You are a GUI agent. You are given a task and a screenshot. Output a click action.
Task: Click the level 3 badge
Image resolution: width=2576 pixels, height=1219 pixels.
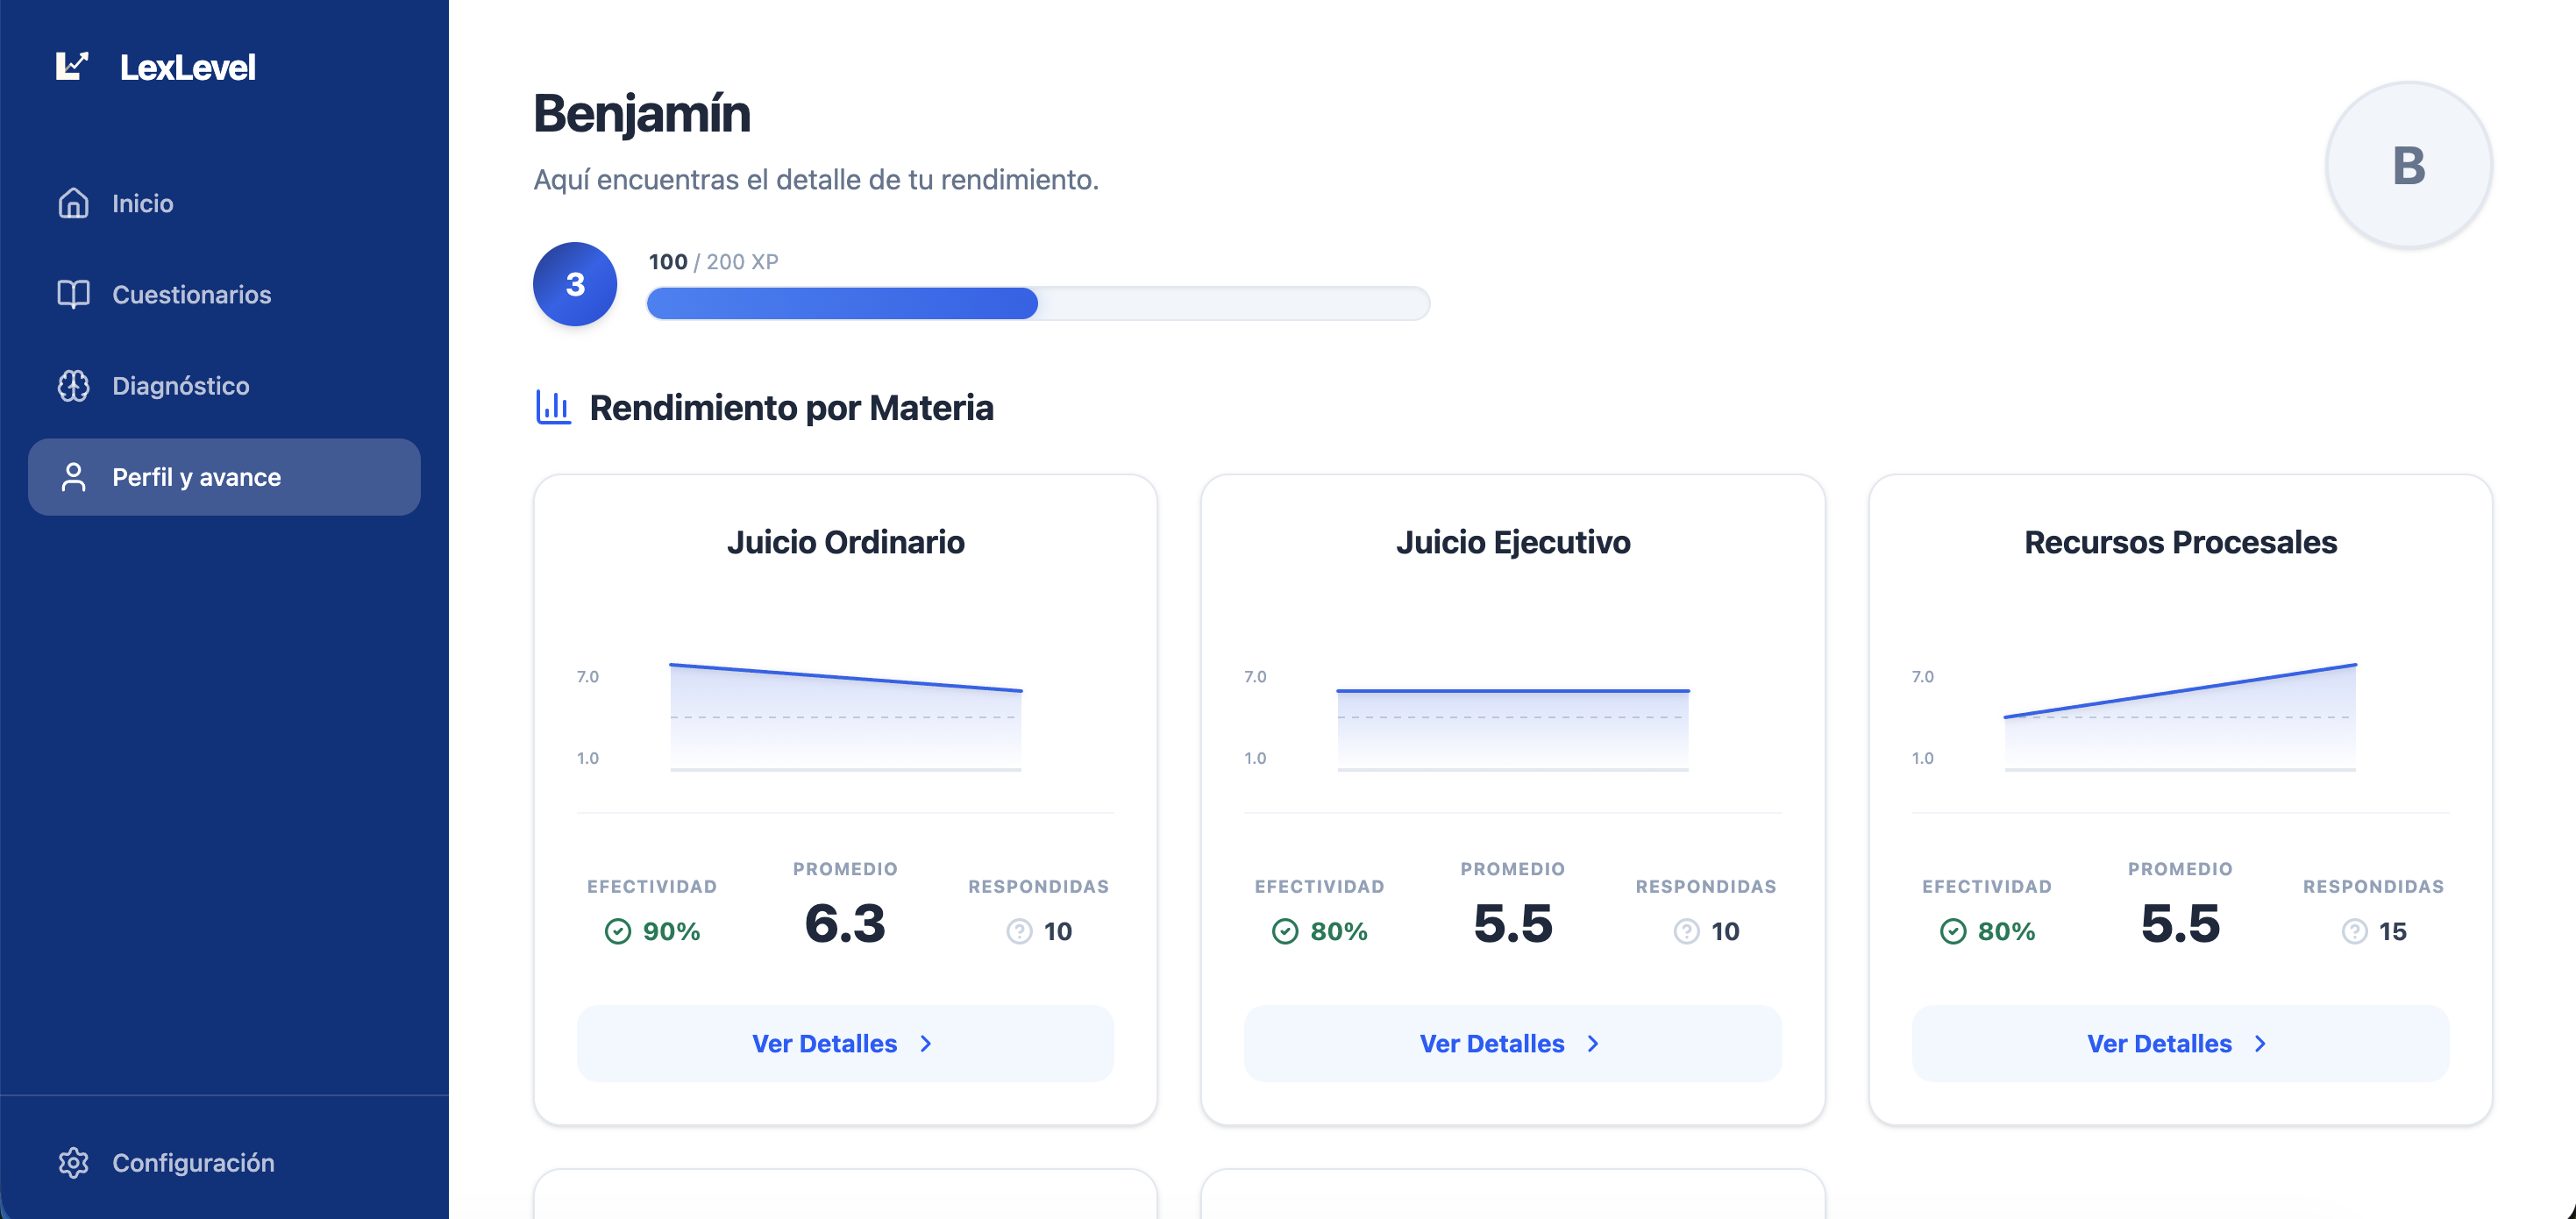coord(575,284)
